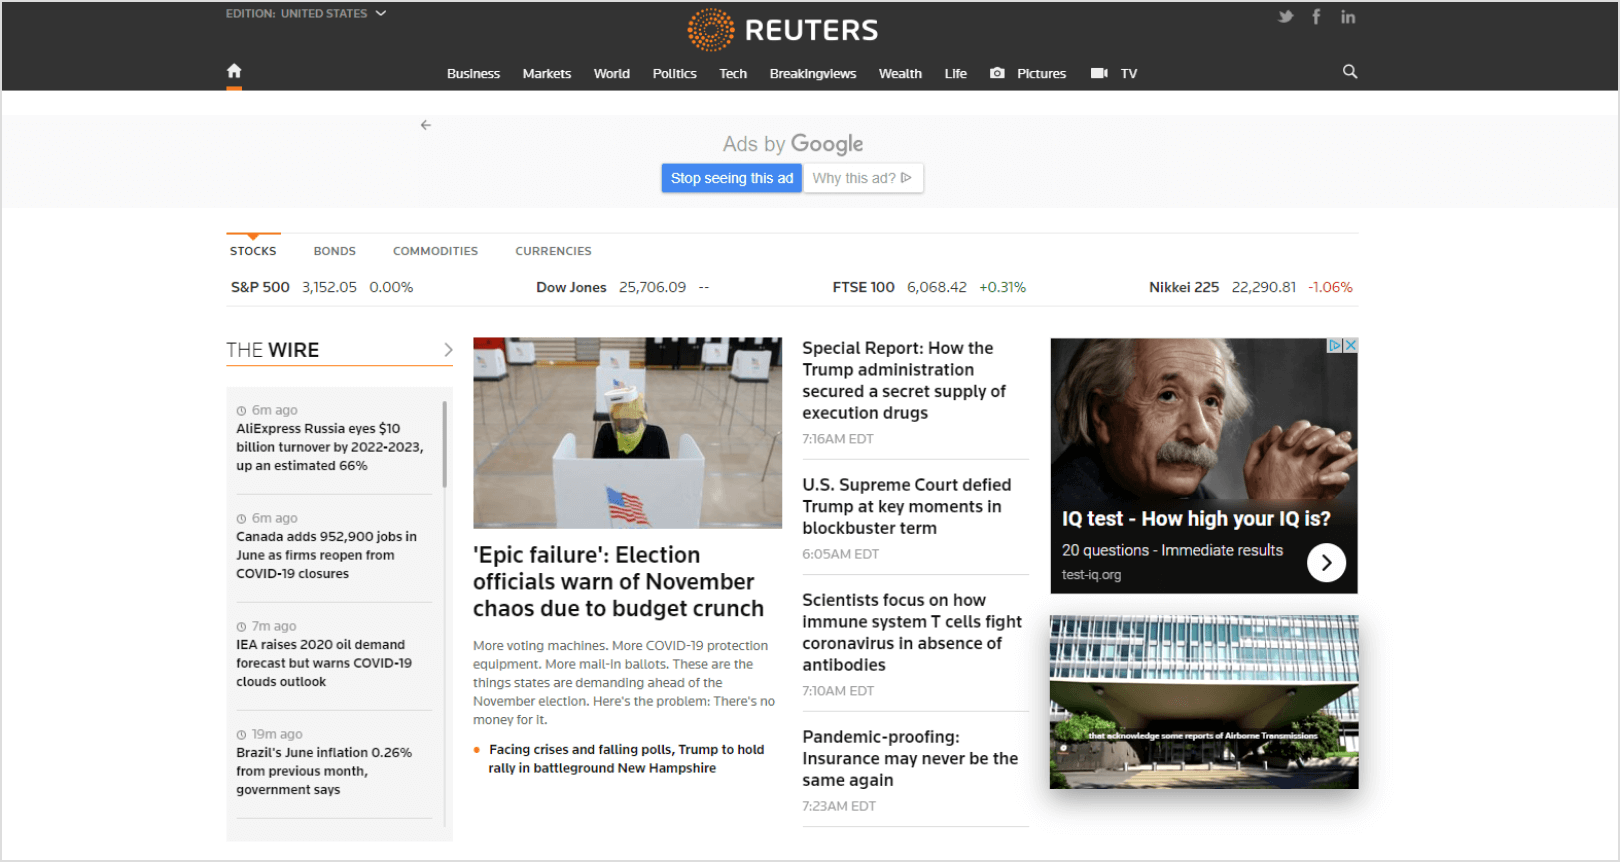1620x862 pixels.
Task: Open FTSE 100 quote
Action: coord(863,287)
